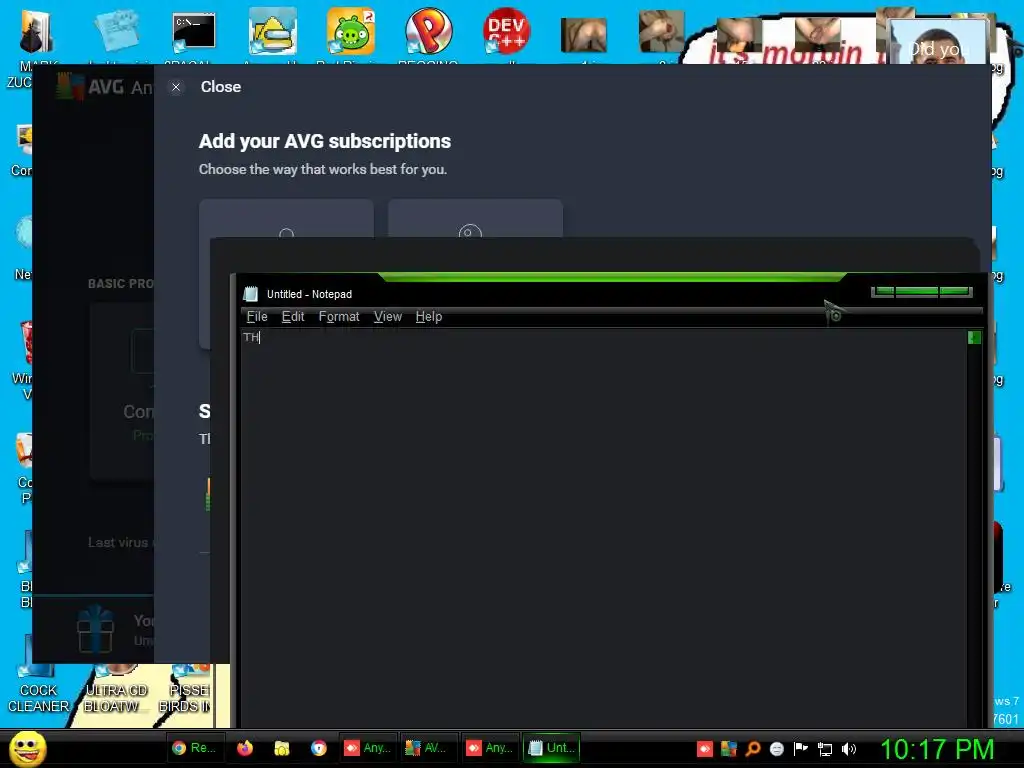Open the File menu in Notepad
Image resolution: width=1024 pixels, height=768 pixels.
click(x=257, y=317)
